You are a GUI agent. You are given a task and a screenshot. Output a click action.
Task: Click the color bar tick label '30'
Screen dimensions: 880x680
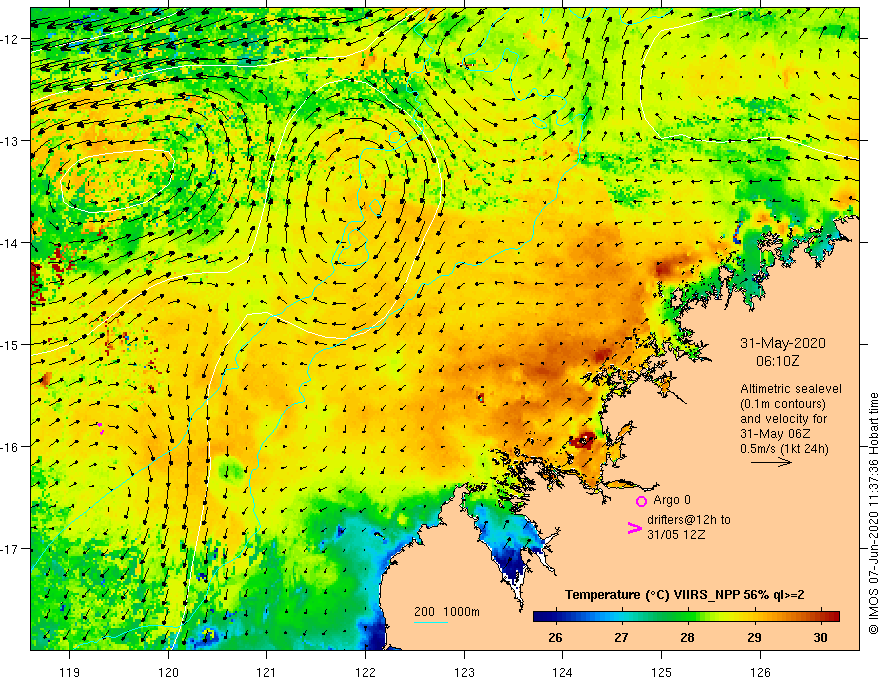(820, 637)
